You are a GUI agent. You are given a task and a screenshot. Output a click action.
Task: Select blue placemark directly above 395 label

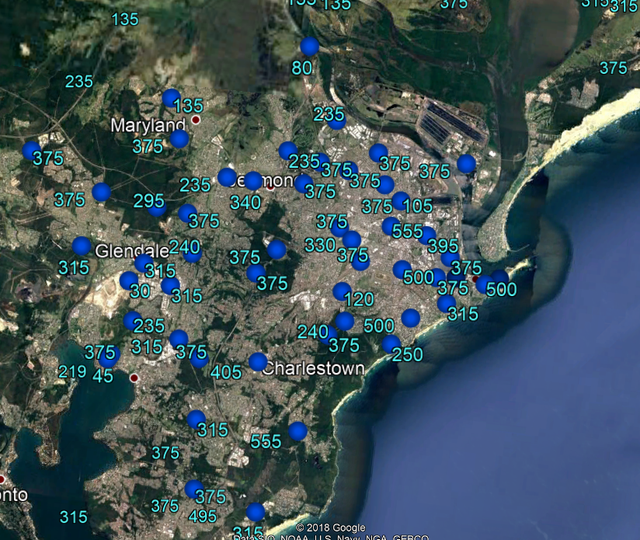(x=427, y=236)
